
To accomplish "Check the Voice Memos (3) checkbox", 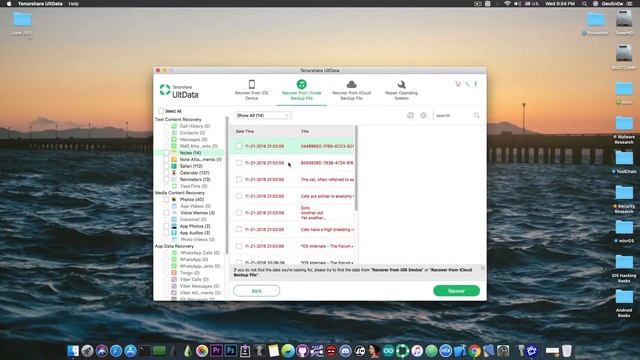I will click(x=166, y=213).
